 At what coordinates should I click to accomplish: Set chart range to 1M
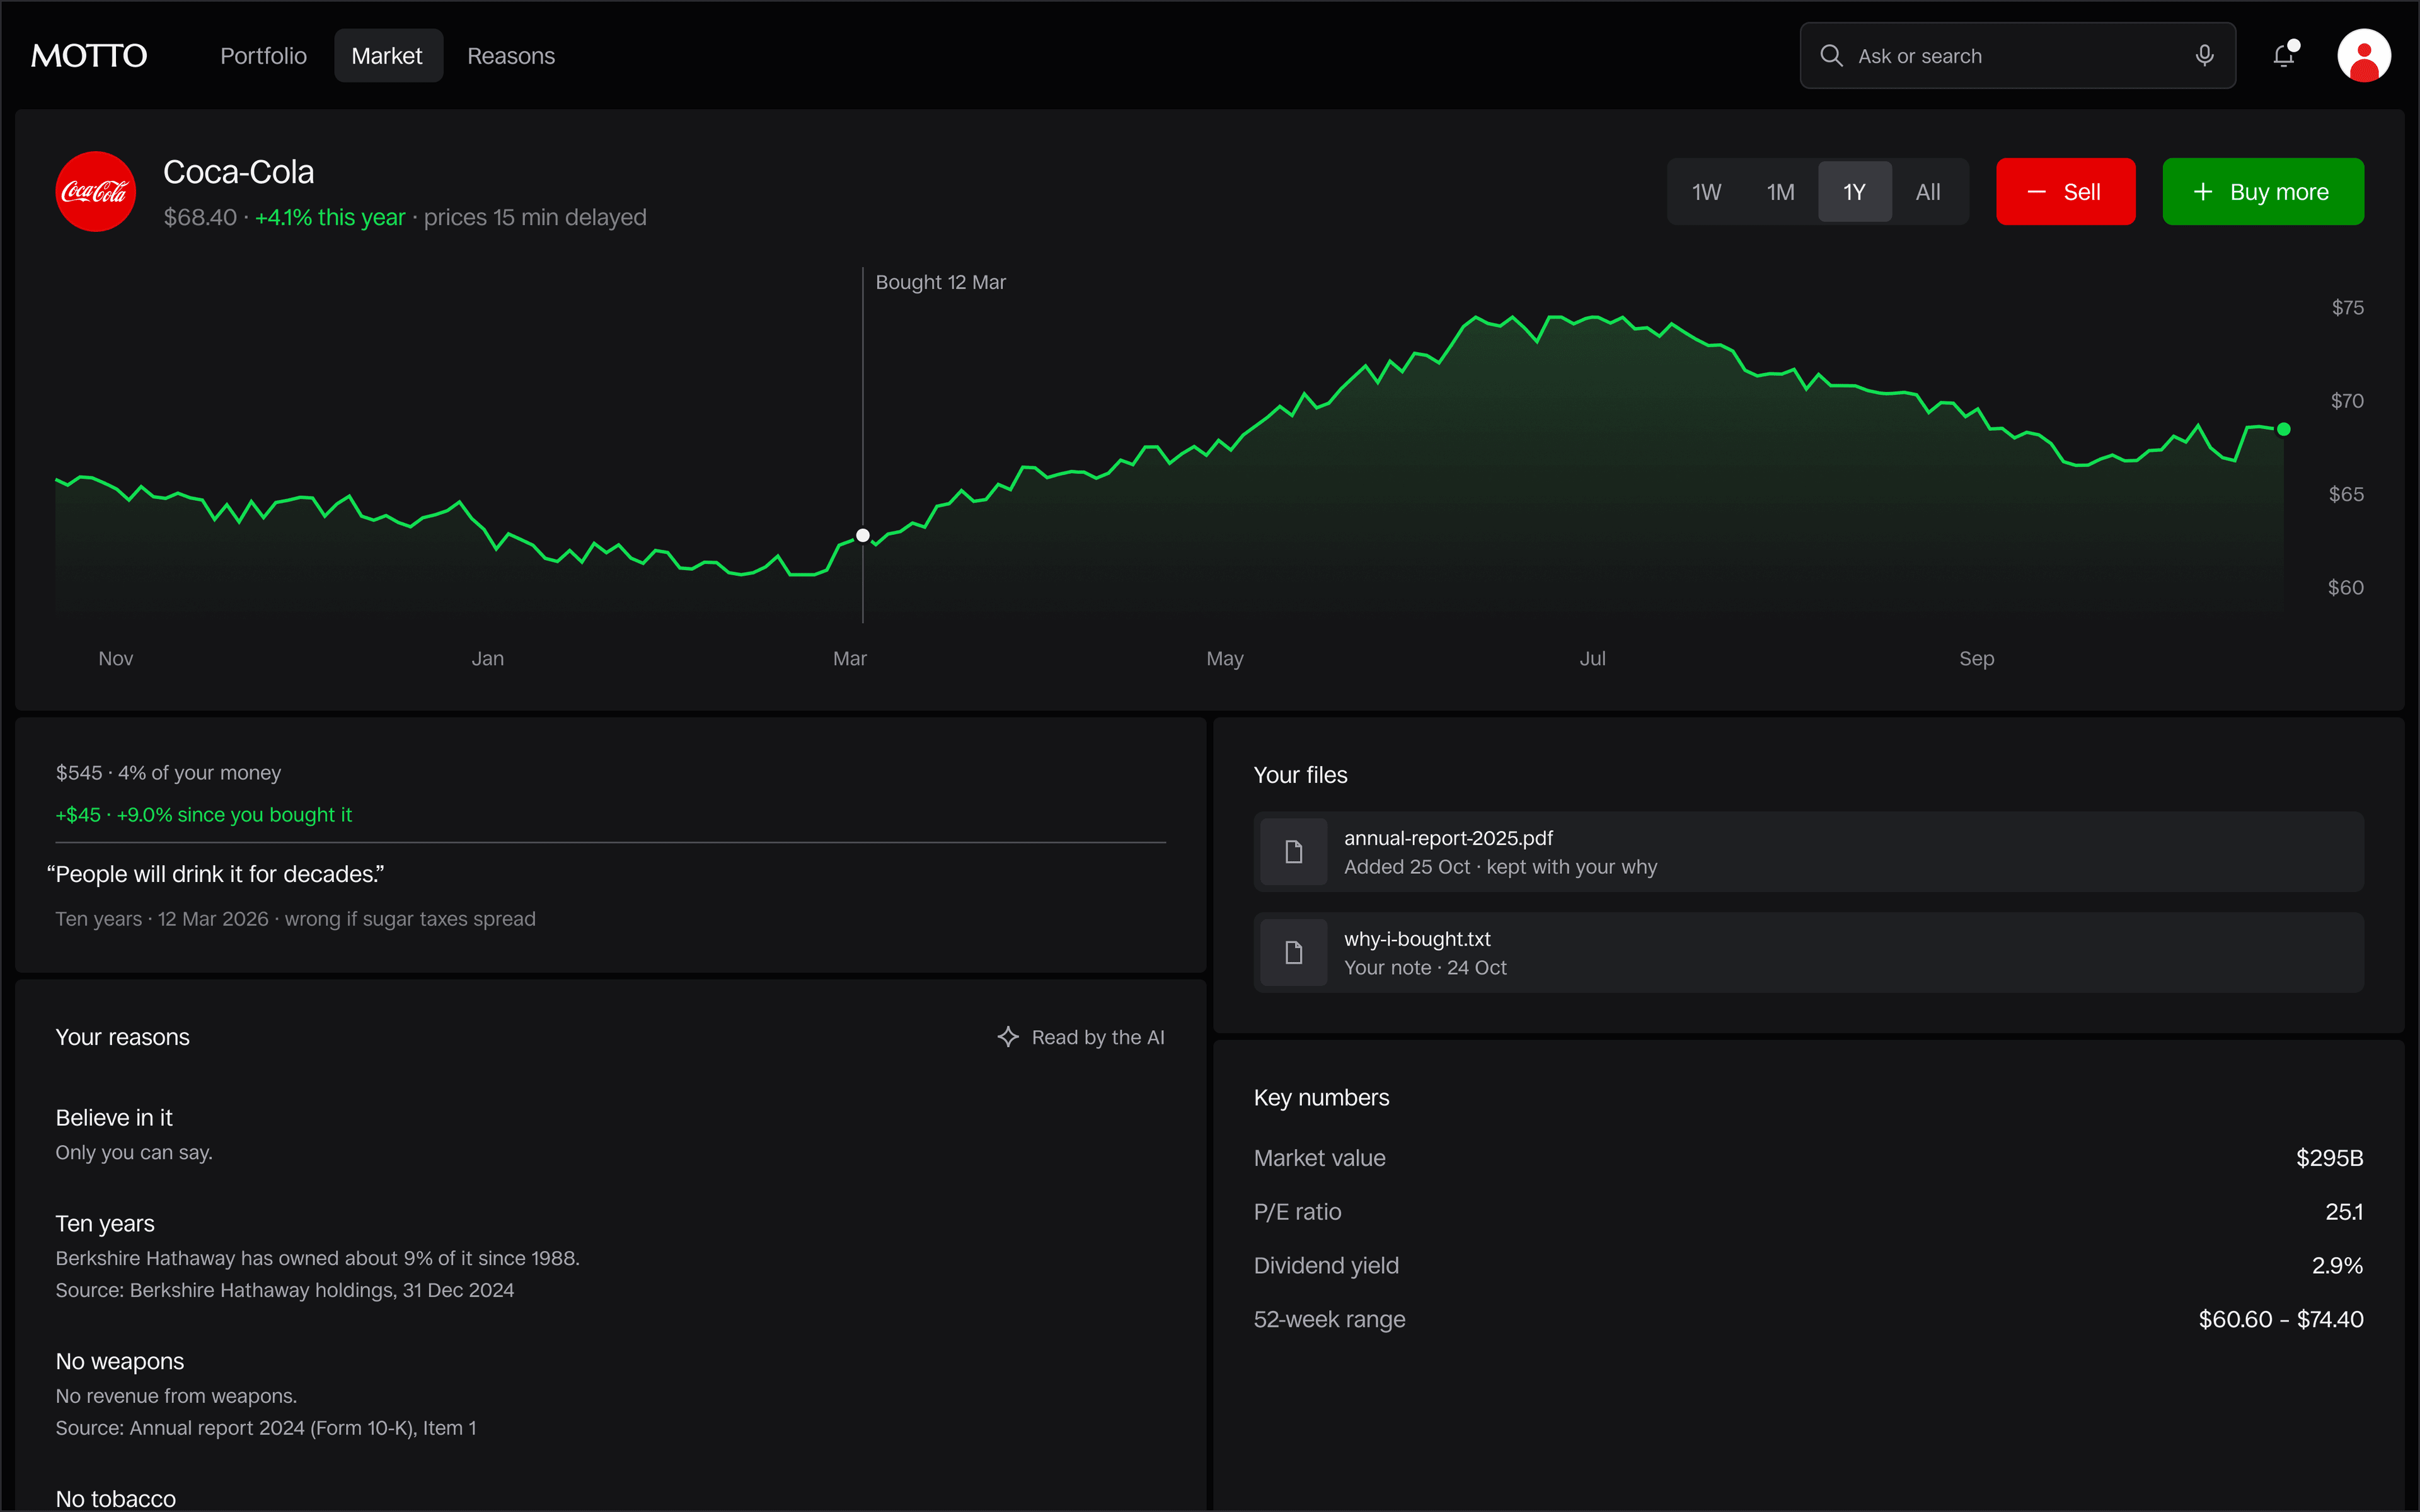1781,192
